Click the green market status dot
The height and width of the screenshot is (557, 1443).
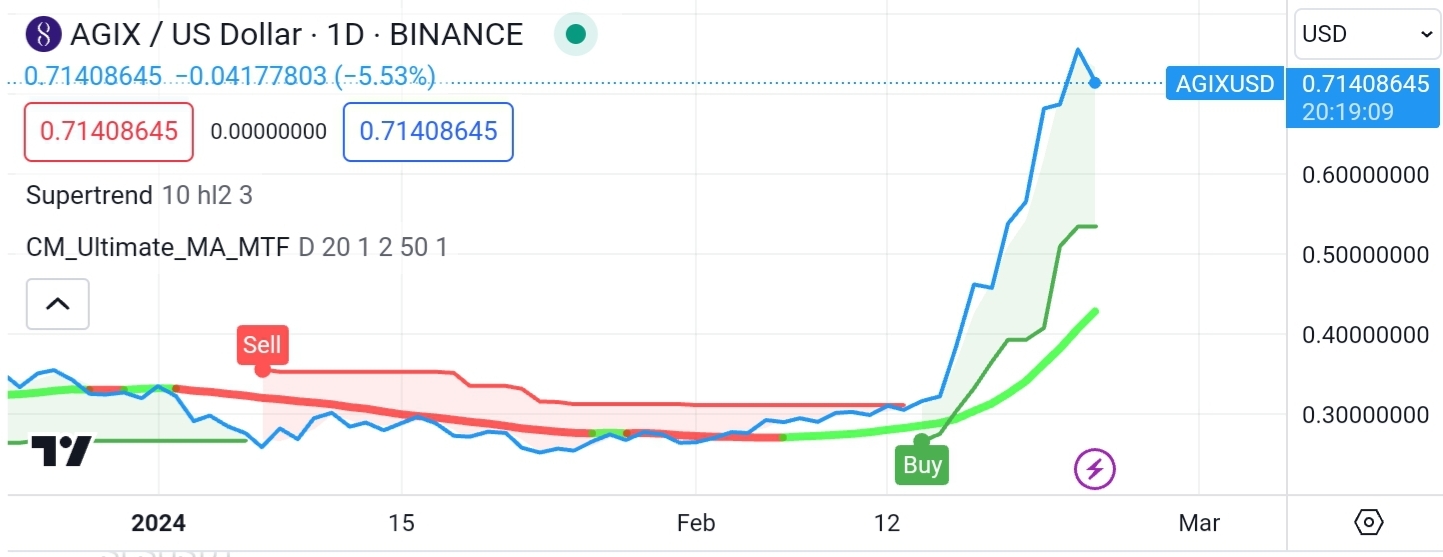click(575, 34)
